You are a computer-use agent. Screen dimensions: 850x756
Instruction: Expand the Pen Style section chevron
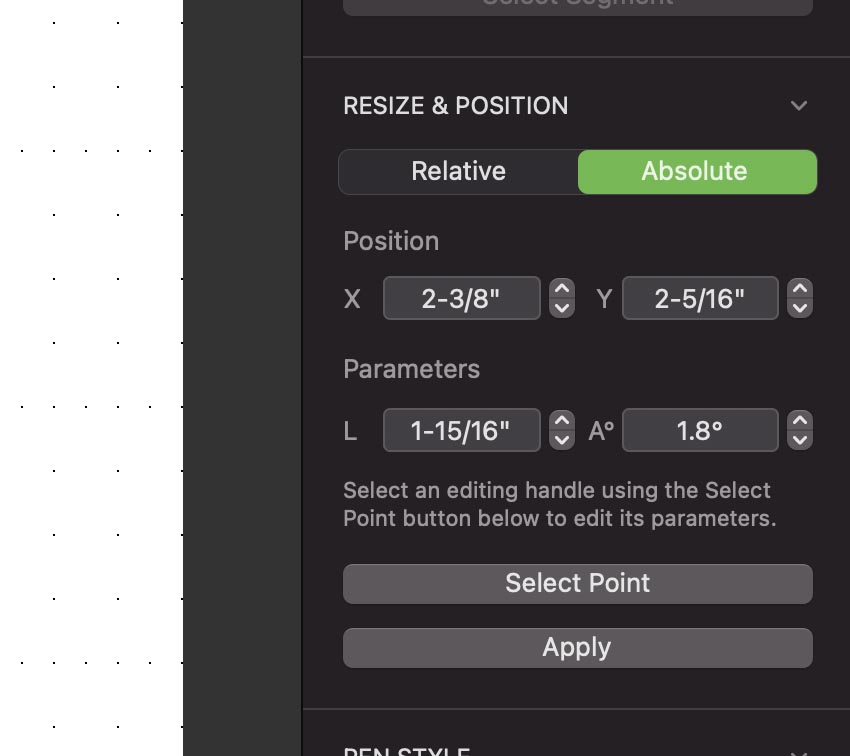point(798,752)
